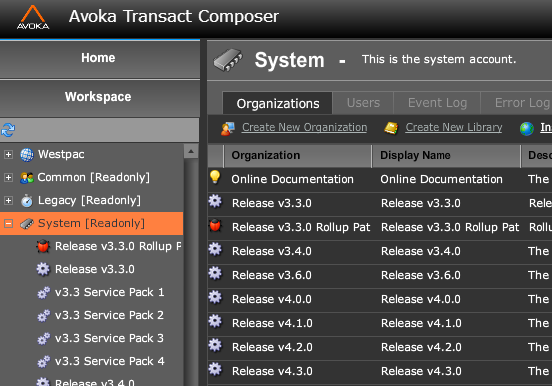Expand the Westpac tree node
Image resolution: width=552 pixels, height=386 pixels.
(x=8, y=154)
